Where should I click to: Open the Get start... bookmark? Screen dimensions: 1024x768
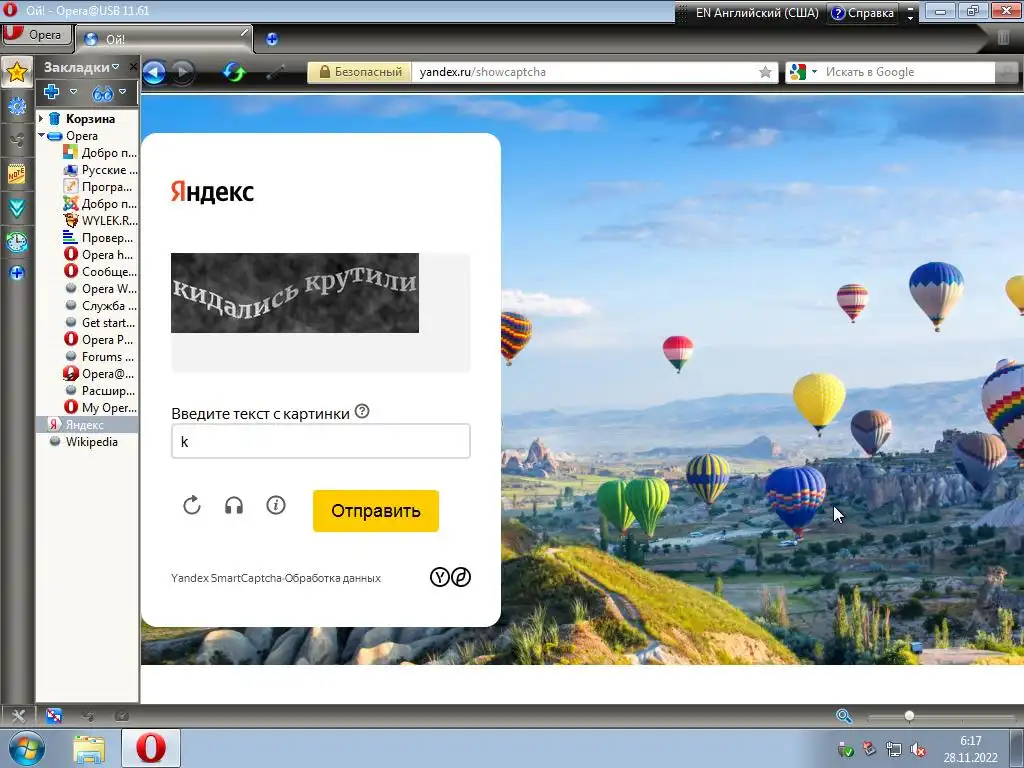(x=100, y=323)
